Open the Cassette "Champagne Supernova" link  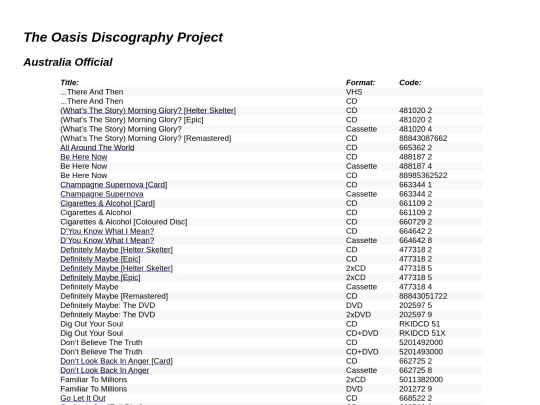pos(102,194)
